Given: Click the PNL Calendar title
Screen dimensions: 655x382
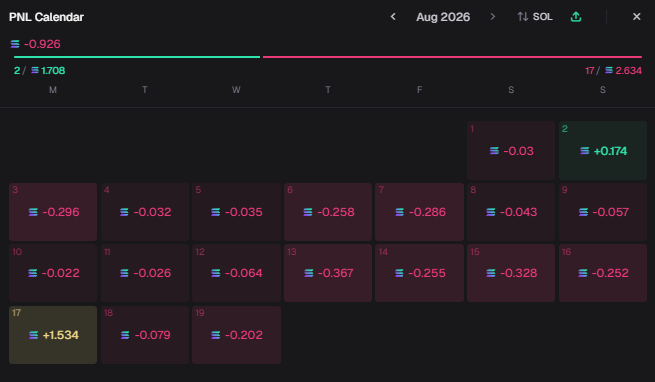Looking at the screenshot, I should point(46,17).
